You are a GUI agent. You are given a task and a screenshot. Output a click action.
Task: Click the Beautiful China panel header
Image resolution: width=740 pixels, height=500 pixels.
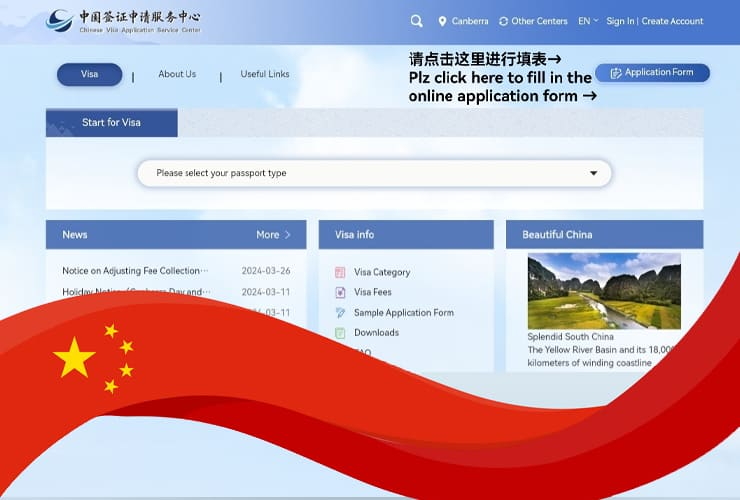point(605,235)
